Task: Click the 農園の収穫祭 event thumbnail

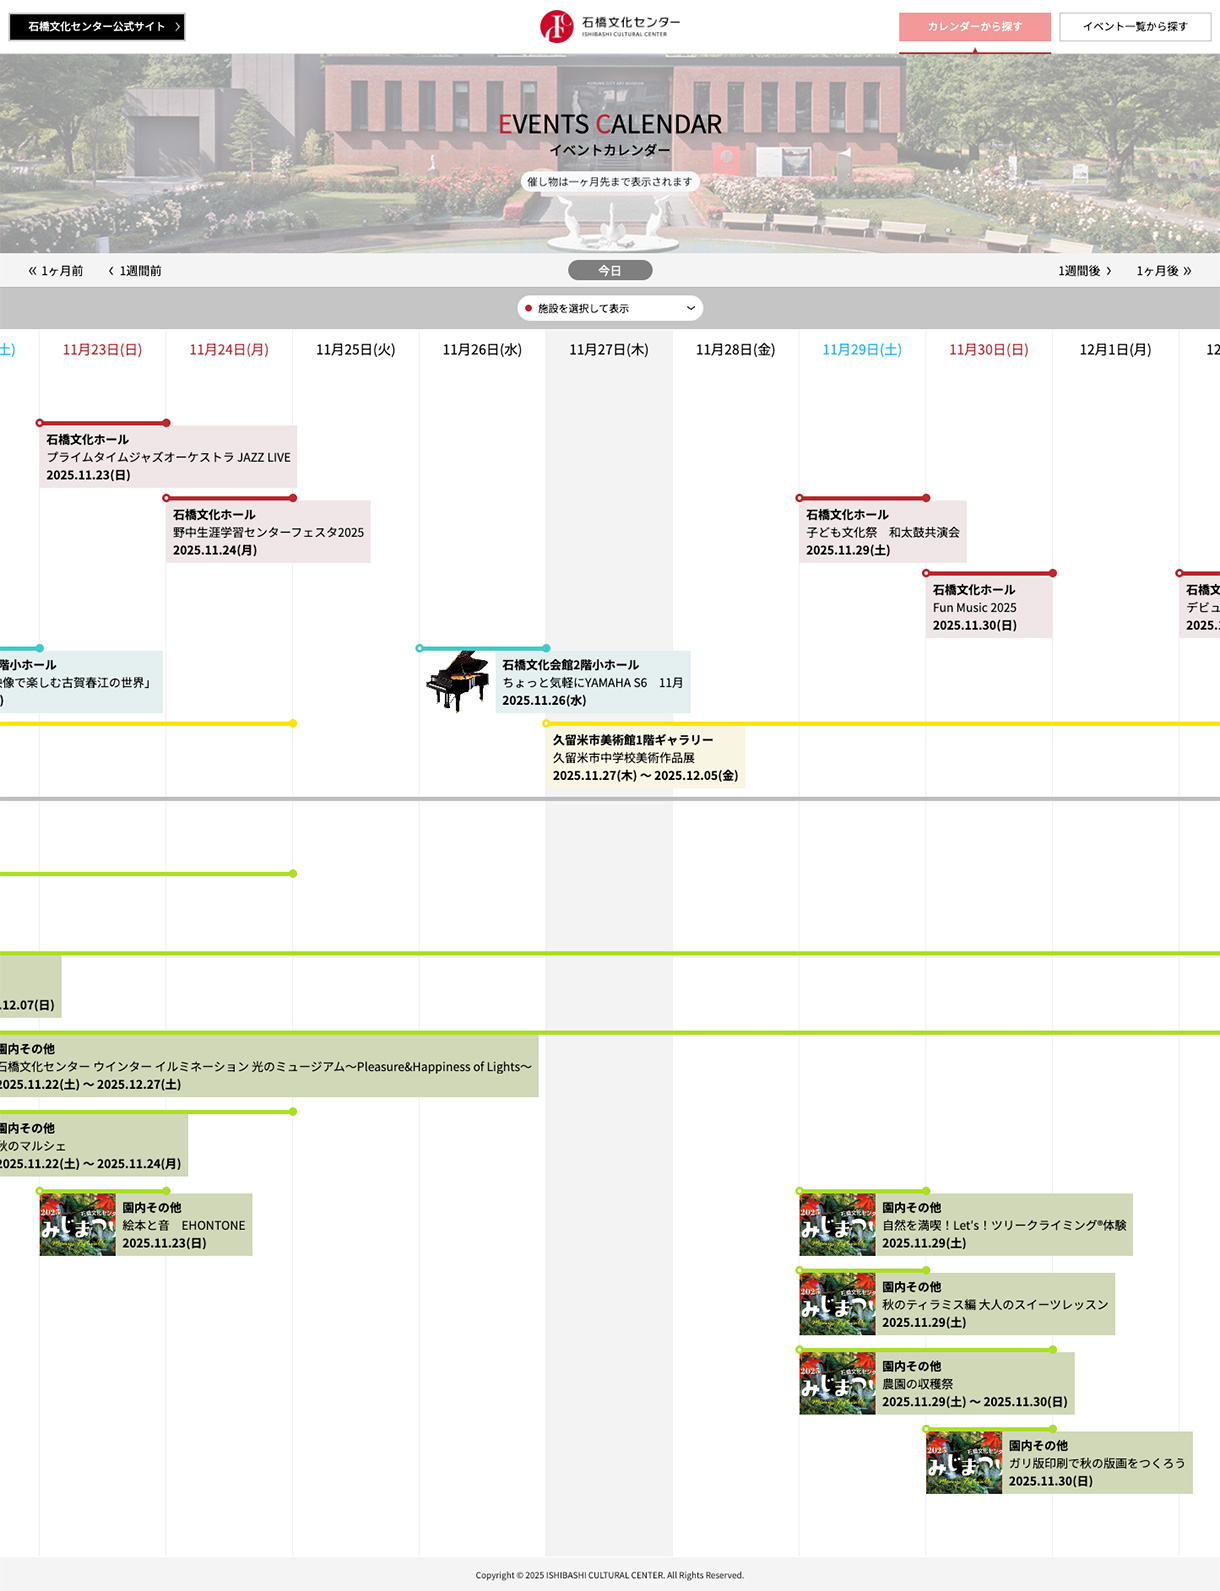Action: pos(837,1383)
